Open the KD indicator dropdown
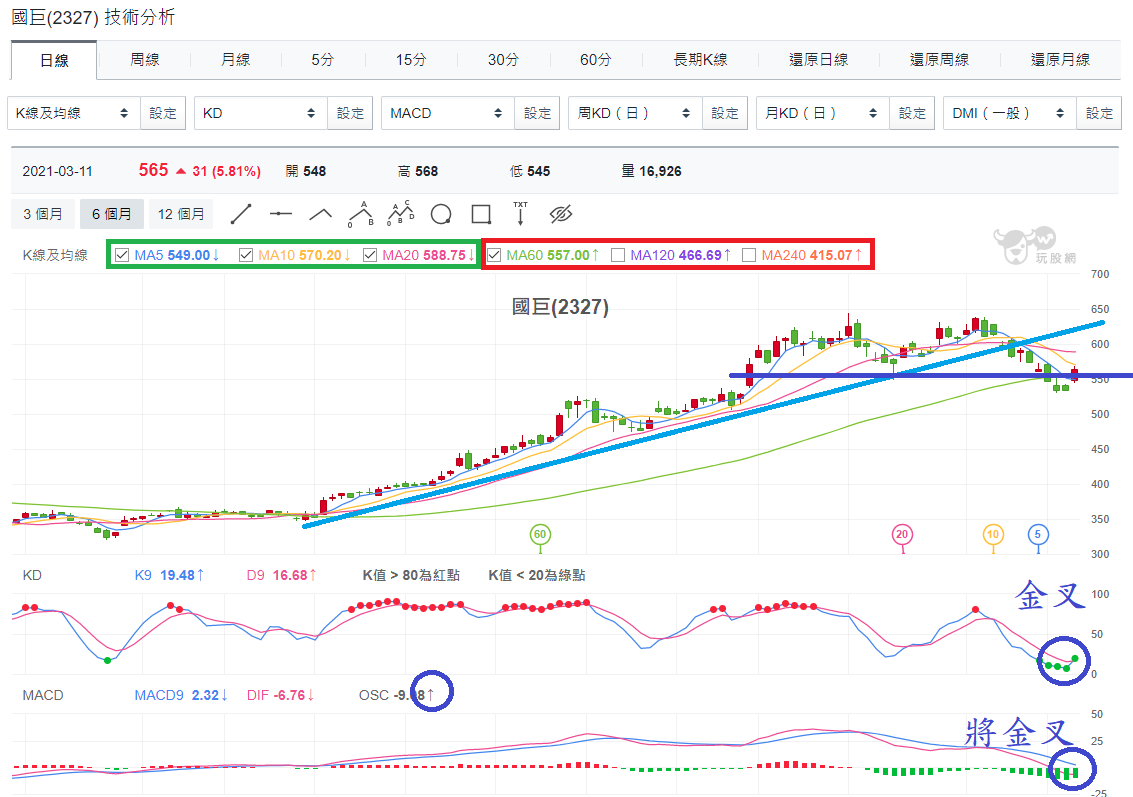The width and height of the screenshot is (1133, 797). click(x=261, y=113)
